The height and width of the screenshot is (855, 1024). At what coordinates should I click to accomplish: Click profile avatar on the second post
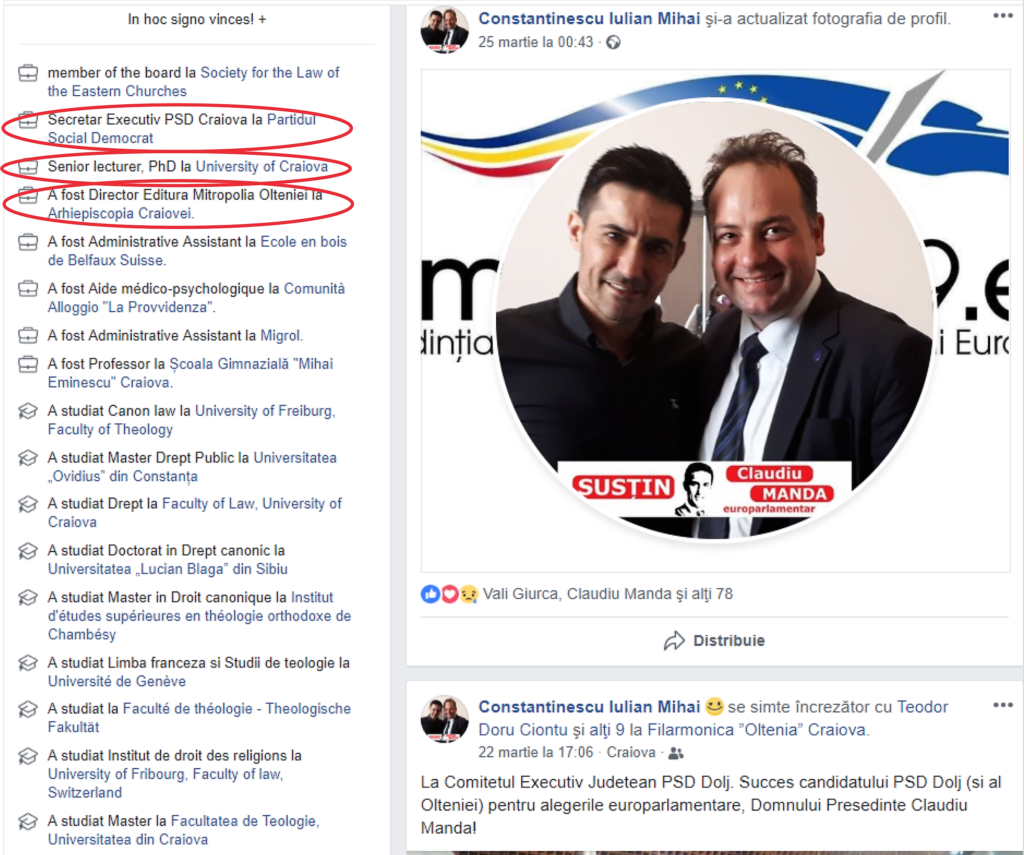click(x=445, y=719)
